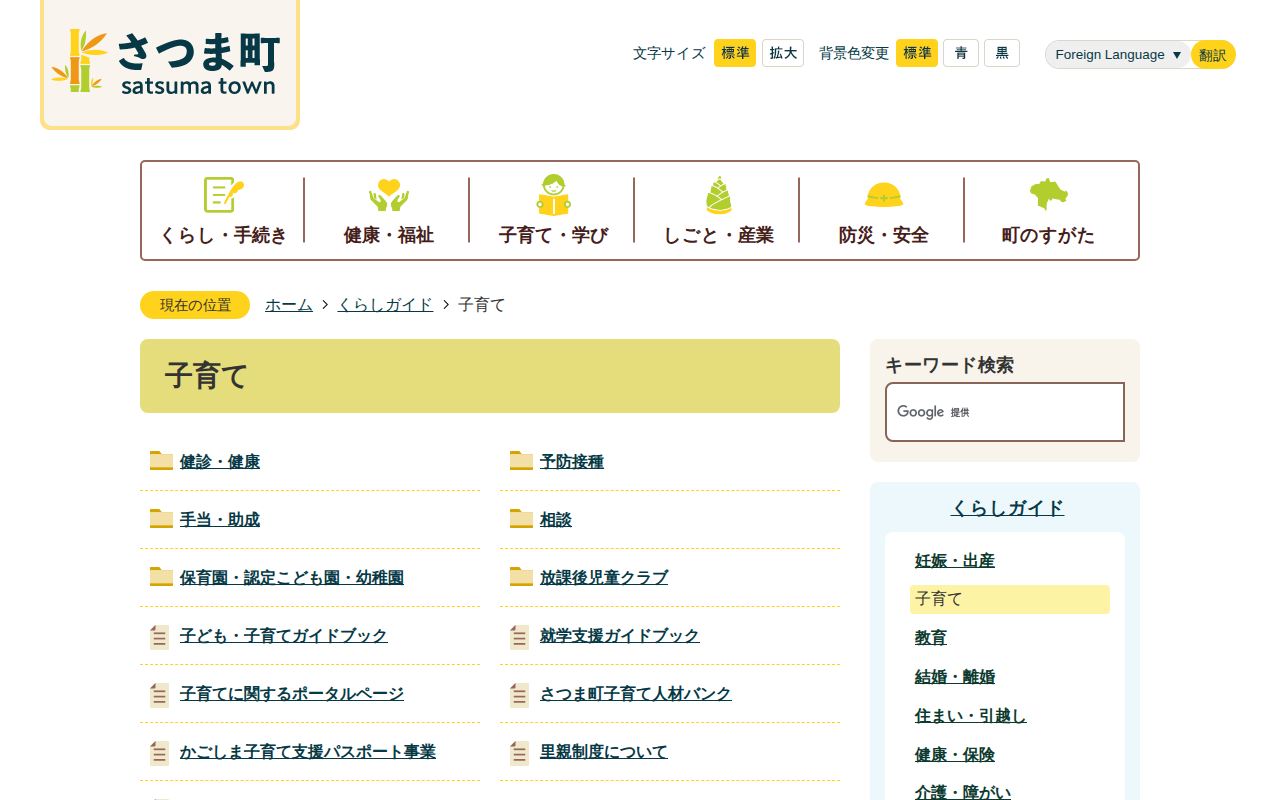Image resolution: width=1280 pixels, height=800 pixels.
Task: Click folder icon beside 手当・助成
Action: tap(161, 519)
